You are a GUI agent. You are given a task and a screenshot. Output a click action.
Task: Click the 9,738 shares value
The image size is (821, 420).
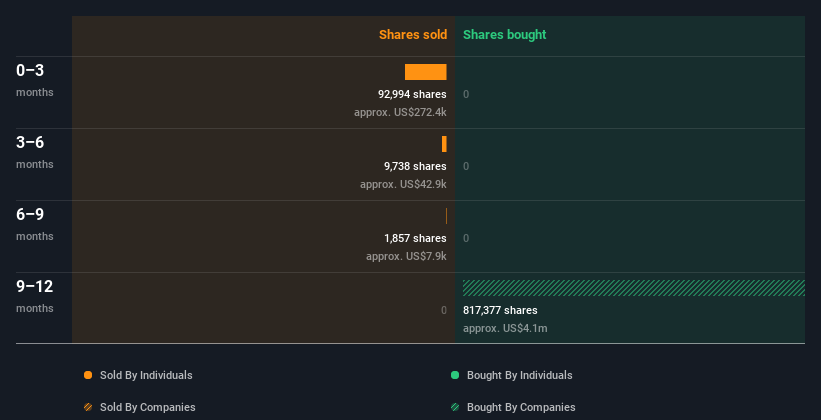[x=415, y=166]
